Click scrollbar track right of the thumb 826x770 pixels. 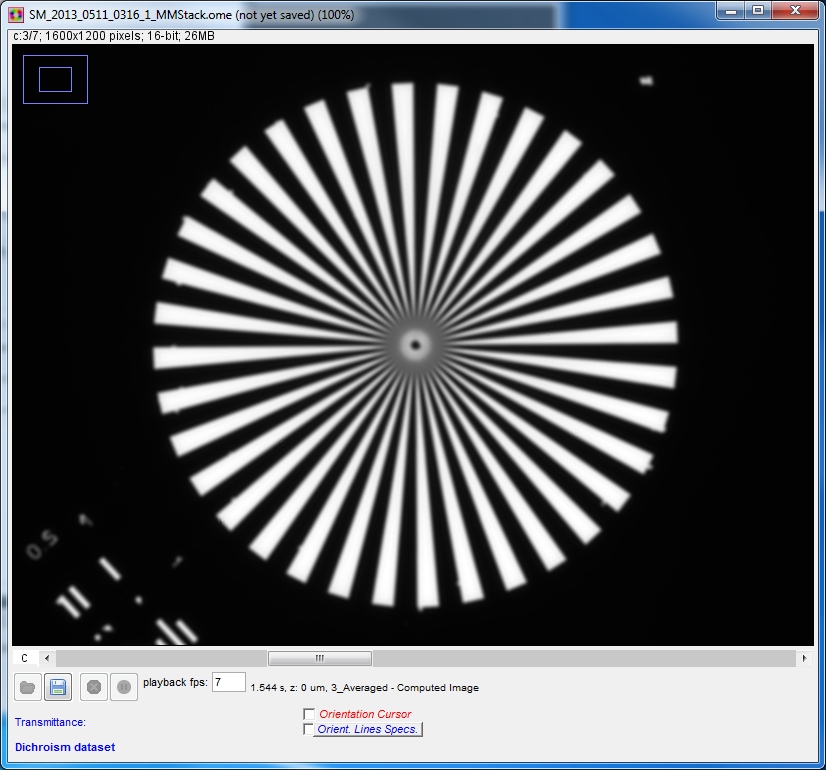click(x=580, y=659)
